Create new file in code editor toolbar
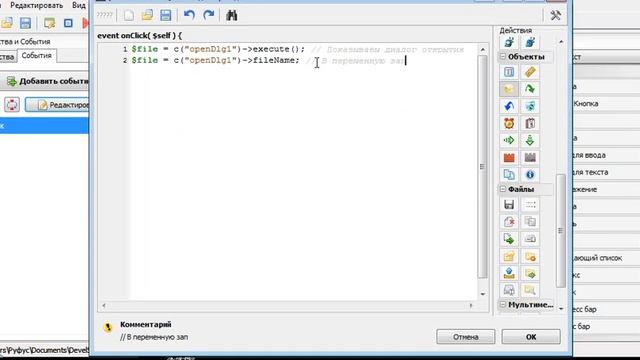Viewport: 640px width, 360px height. tap(129, 16)
